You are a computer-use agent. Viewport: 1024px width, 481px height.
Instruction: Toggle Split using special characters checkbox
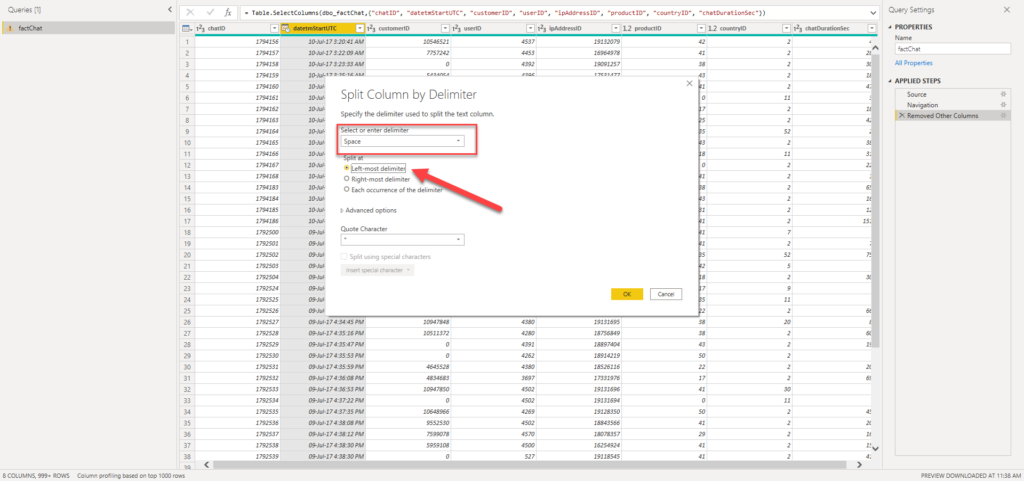click(x=344, y=256)
